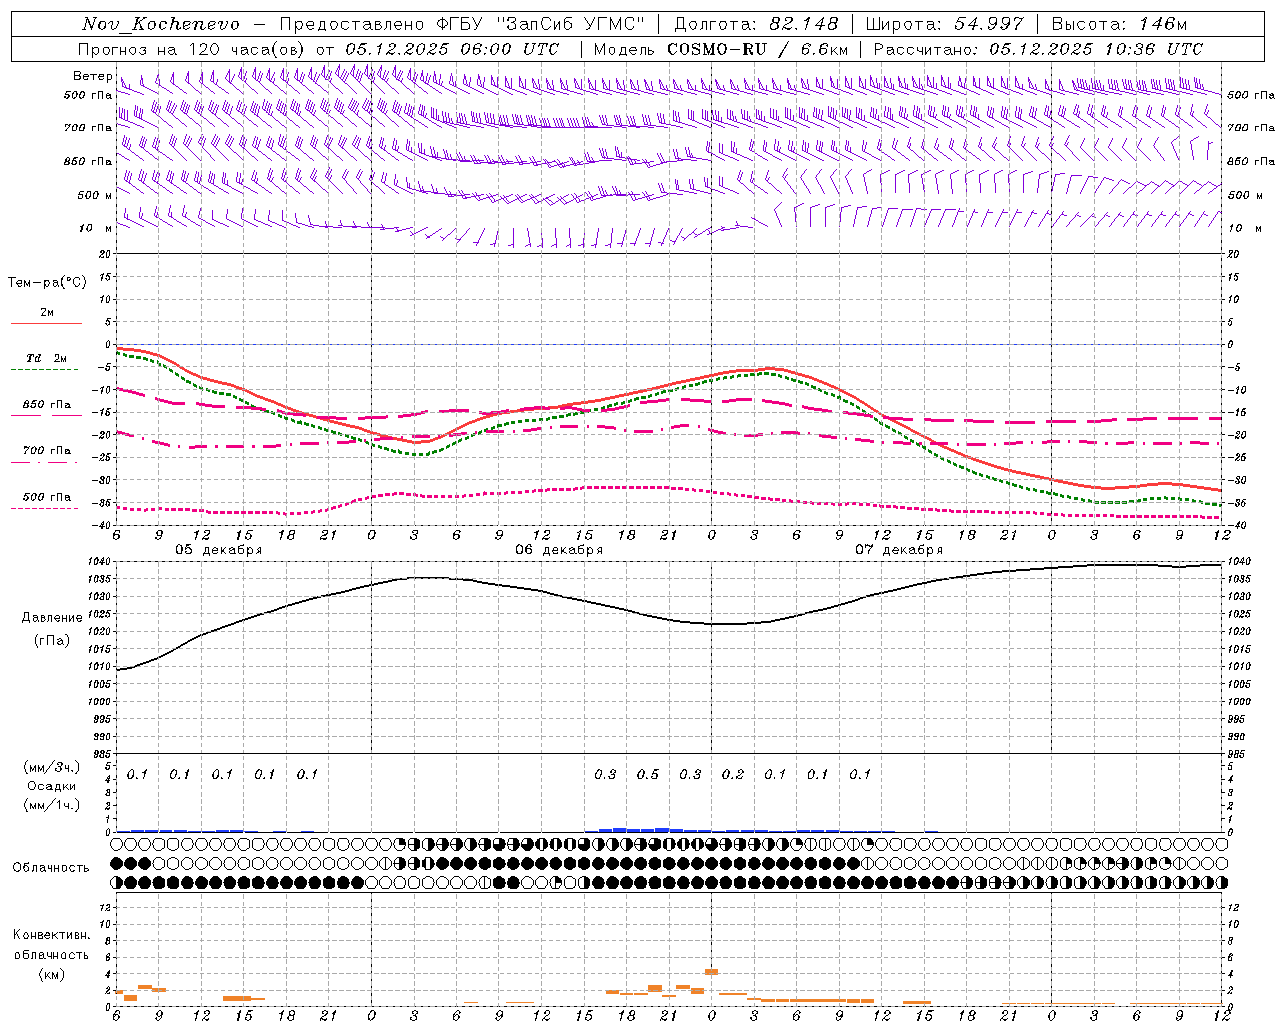
Task: Click the (мм/1ч.) units label
Action: point(51,804)
